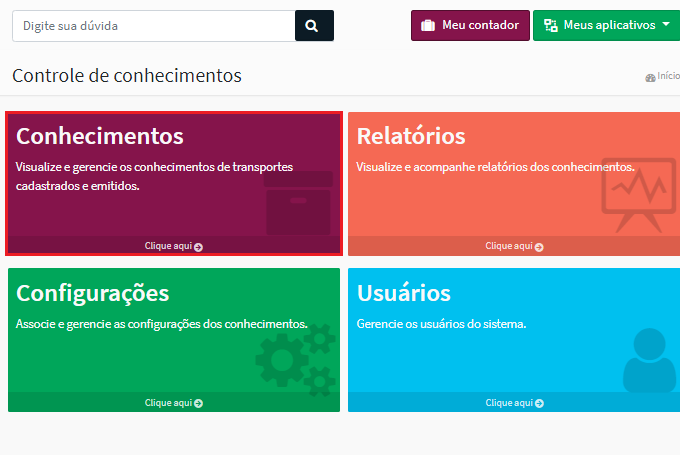680x455 pixels.
Task: Click the magnifying glass search button
Action: [314, 26]
